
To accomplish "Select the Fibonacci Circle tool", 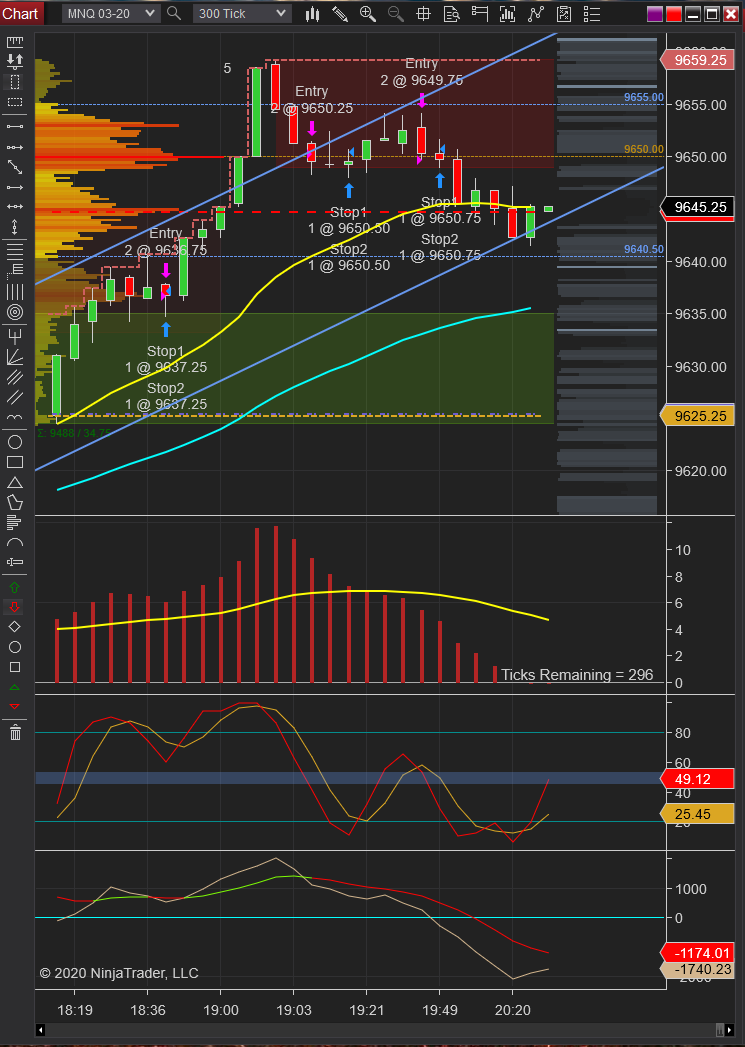I will [x=15, y=312].
